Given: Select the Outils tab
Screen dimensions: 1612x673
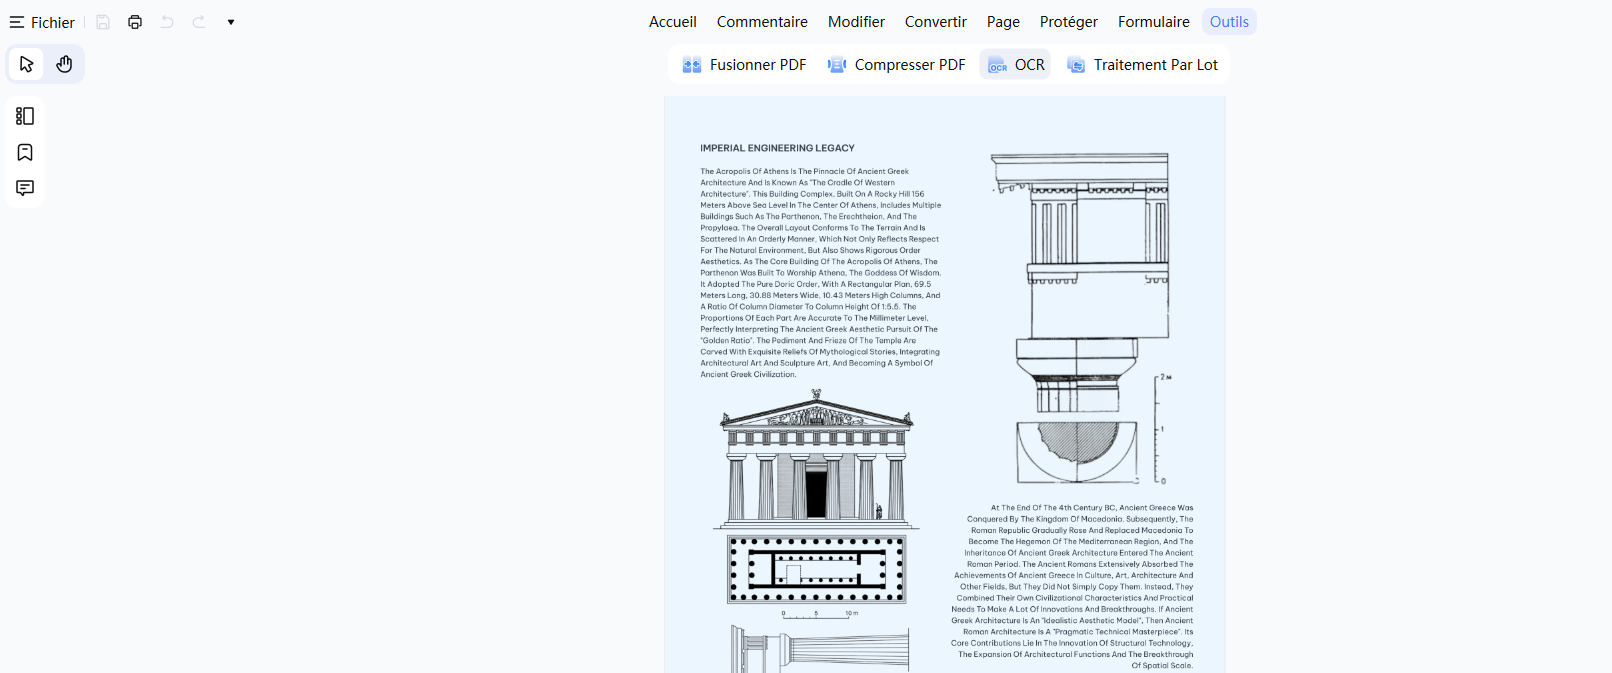Looking at the screenshot, I should [x=1229, y=22].
